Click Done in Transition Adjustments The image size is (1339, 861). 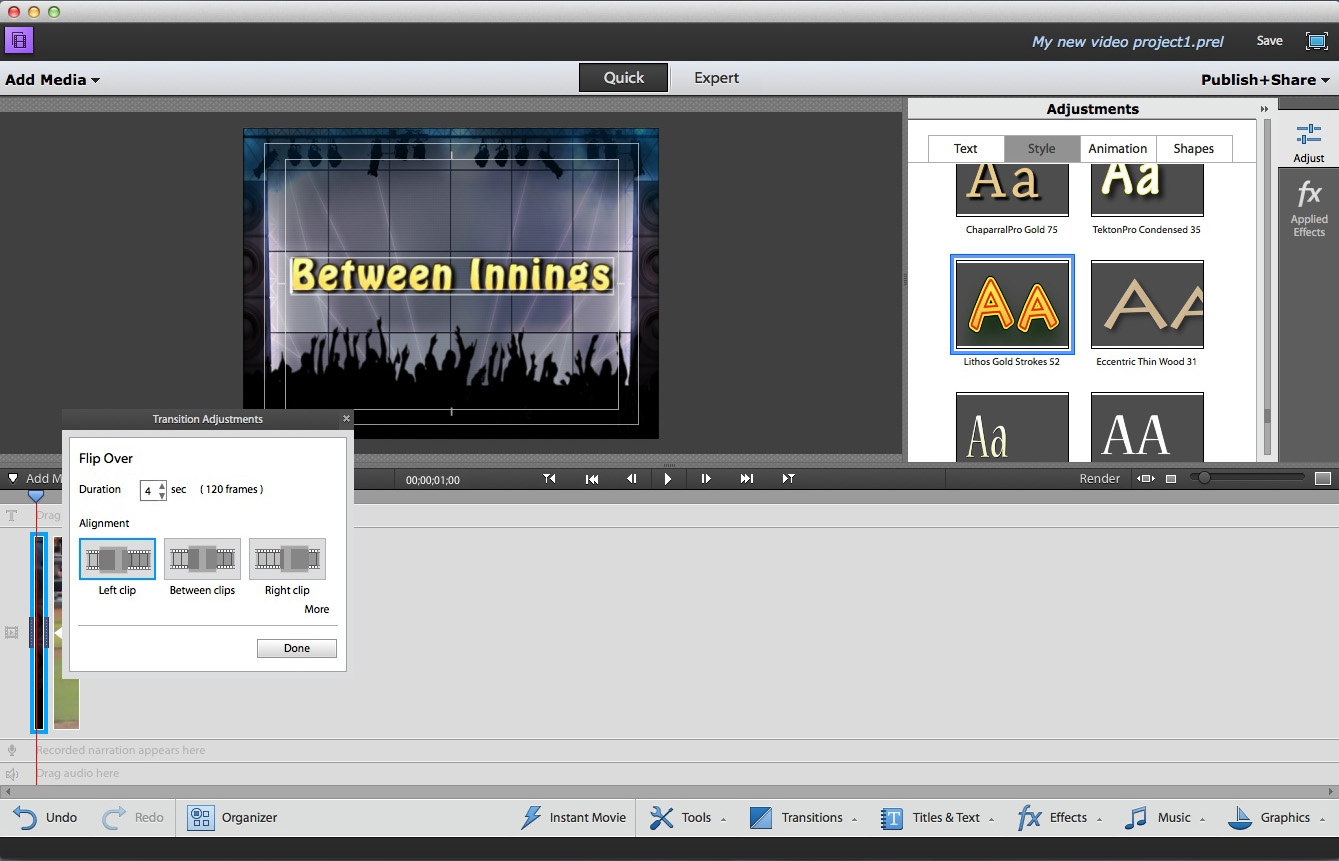tap(296, 648)
